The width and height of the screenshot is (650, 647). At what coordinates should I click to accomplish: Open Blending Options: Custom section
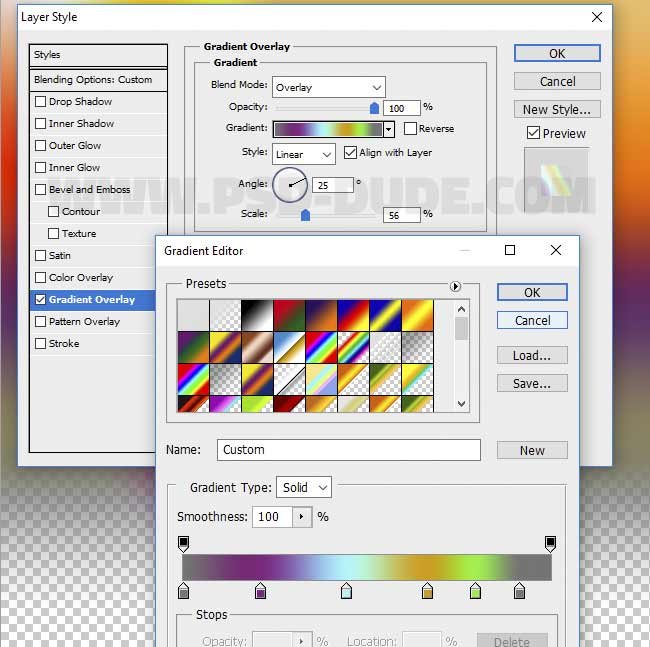[x=93, y=80]
